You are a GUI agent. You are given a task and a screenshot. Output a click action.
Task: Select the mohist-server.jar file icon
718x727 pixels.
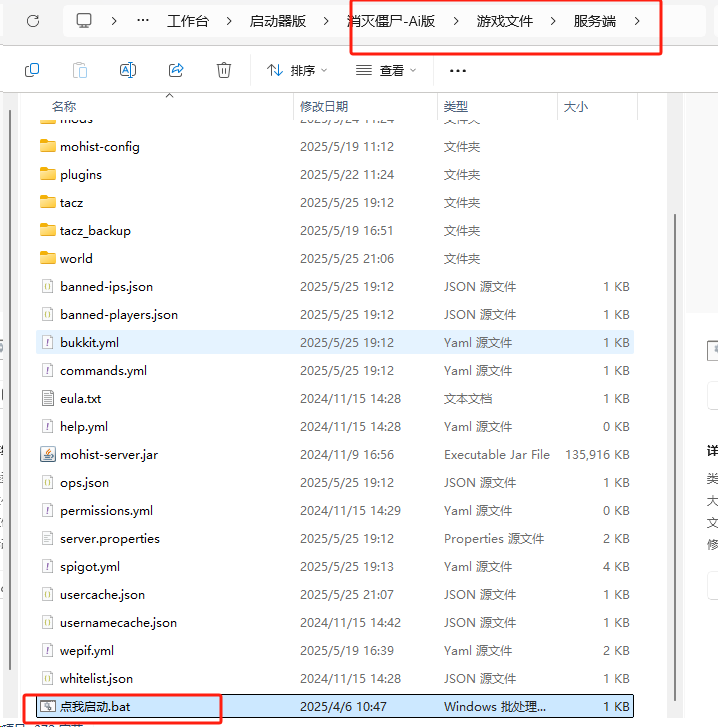(48, 454)
